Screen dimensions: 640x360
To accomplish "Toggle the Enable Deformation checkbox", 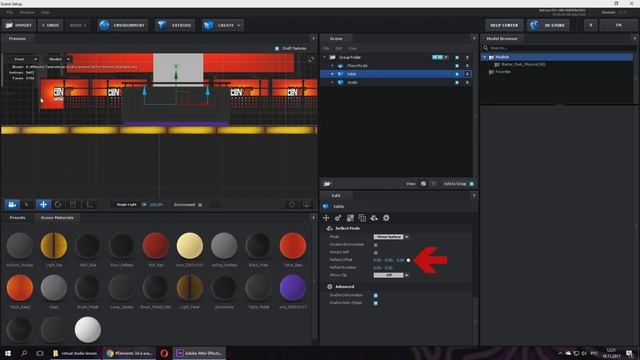I will pyautogui.click(x=376, y=295).
